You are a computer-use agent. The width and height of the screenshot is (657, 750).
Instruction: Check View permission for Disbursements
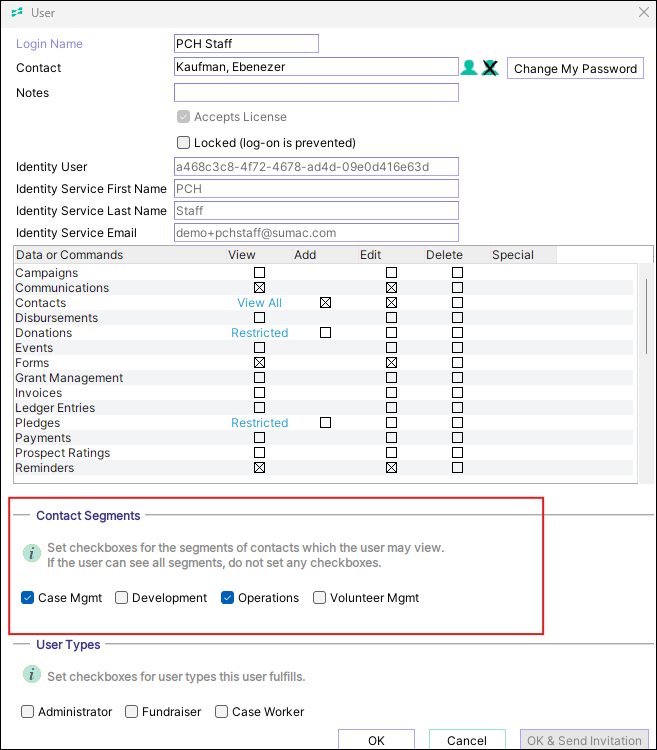pos(260,318)
